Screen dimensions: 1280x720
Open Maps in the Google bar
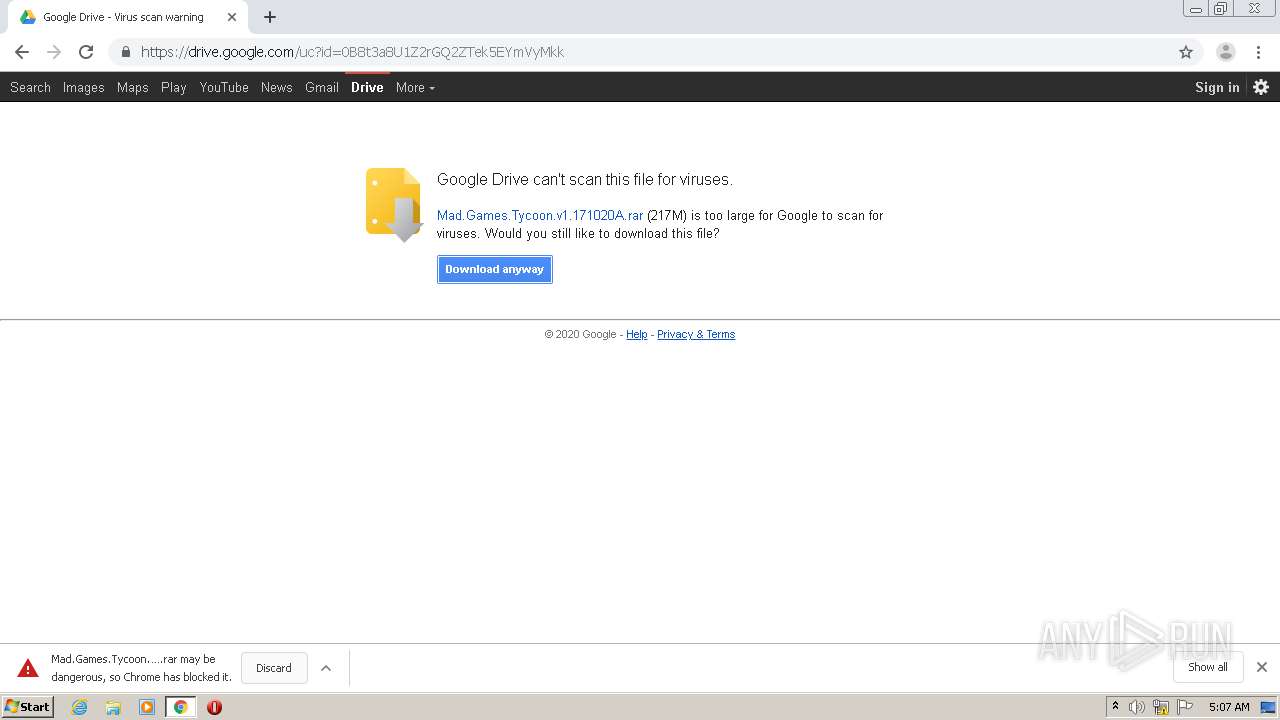132,87
